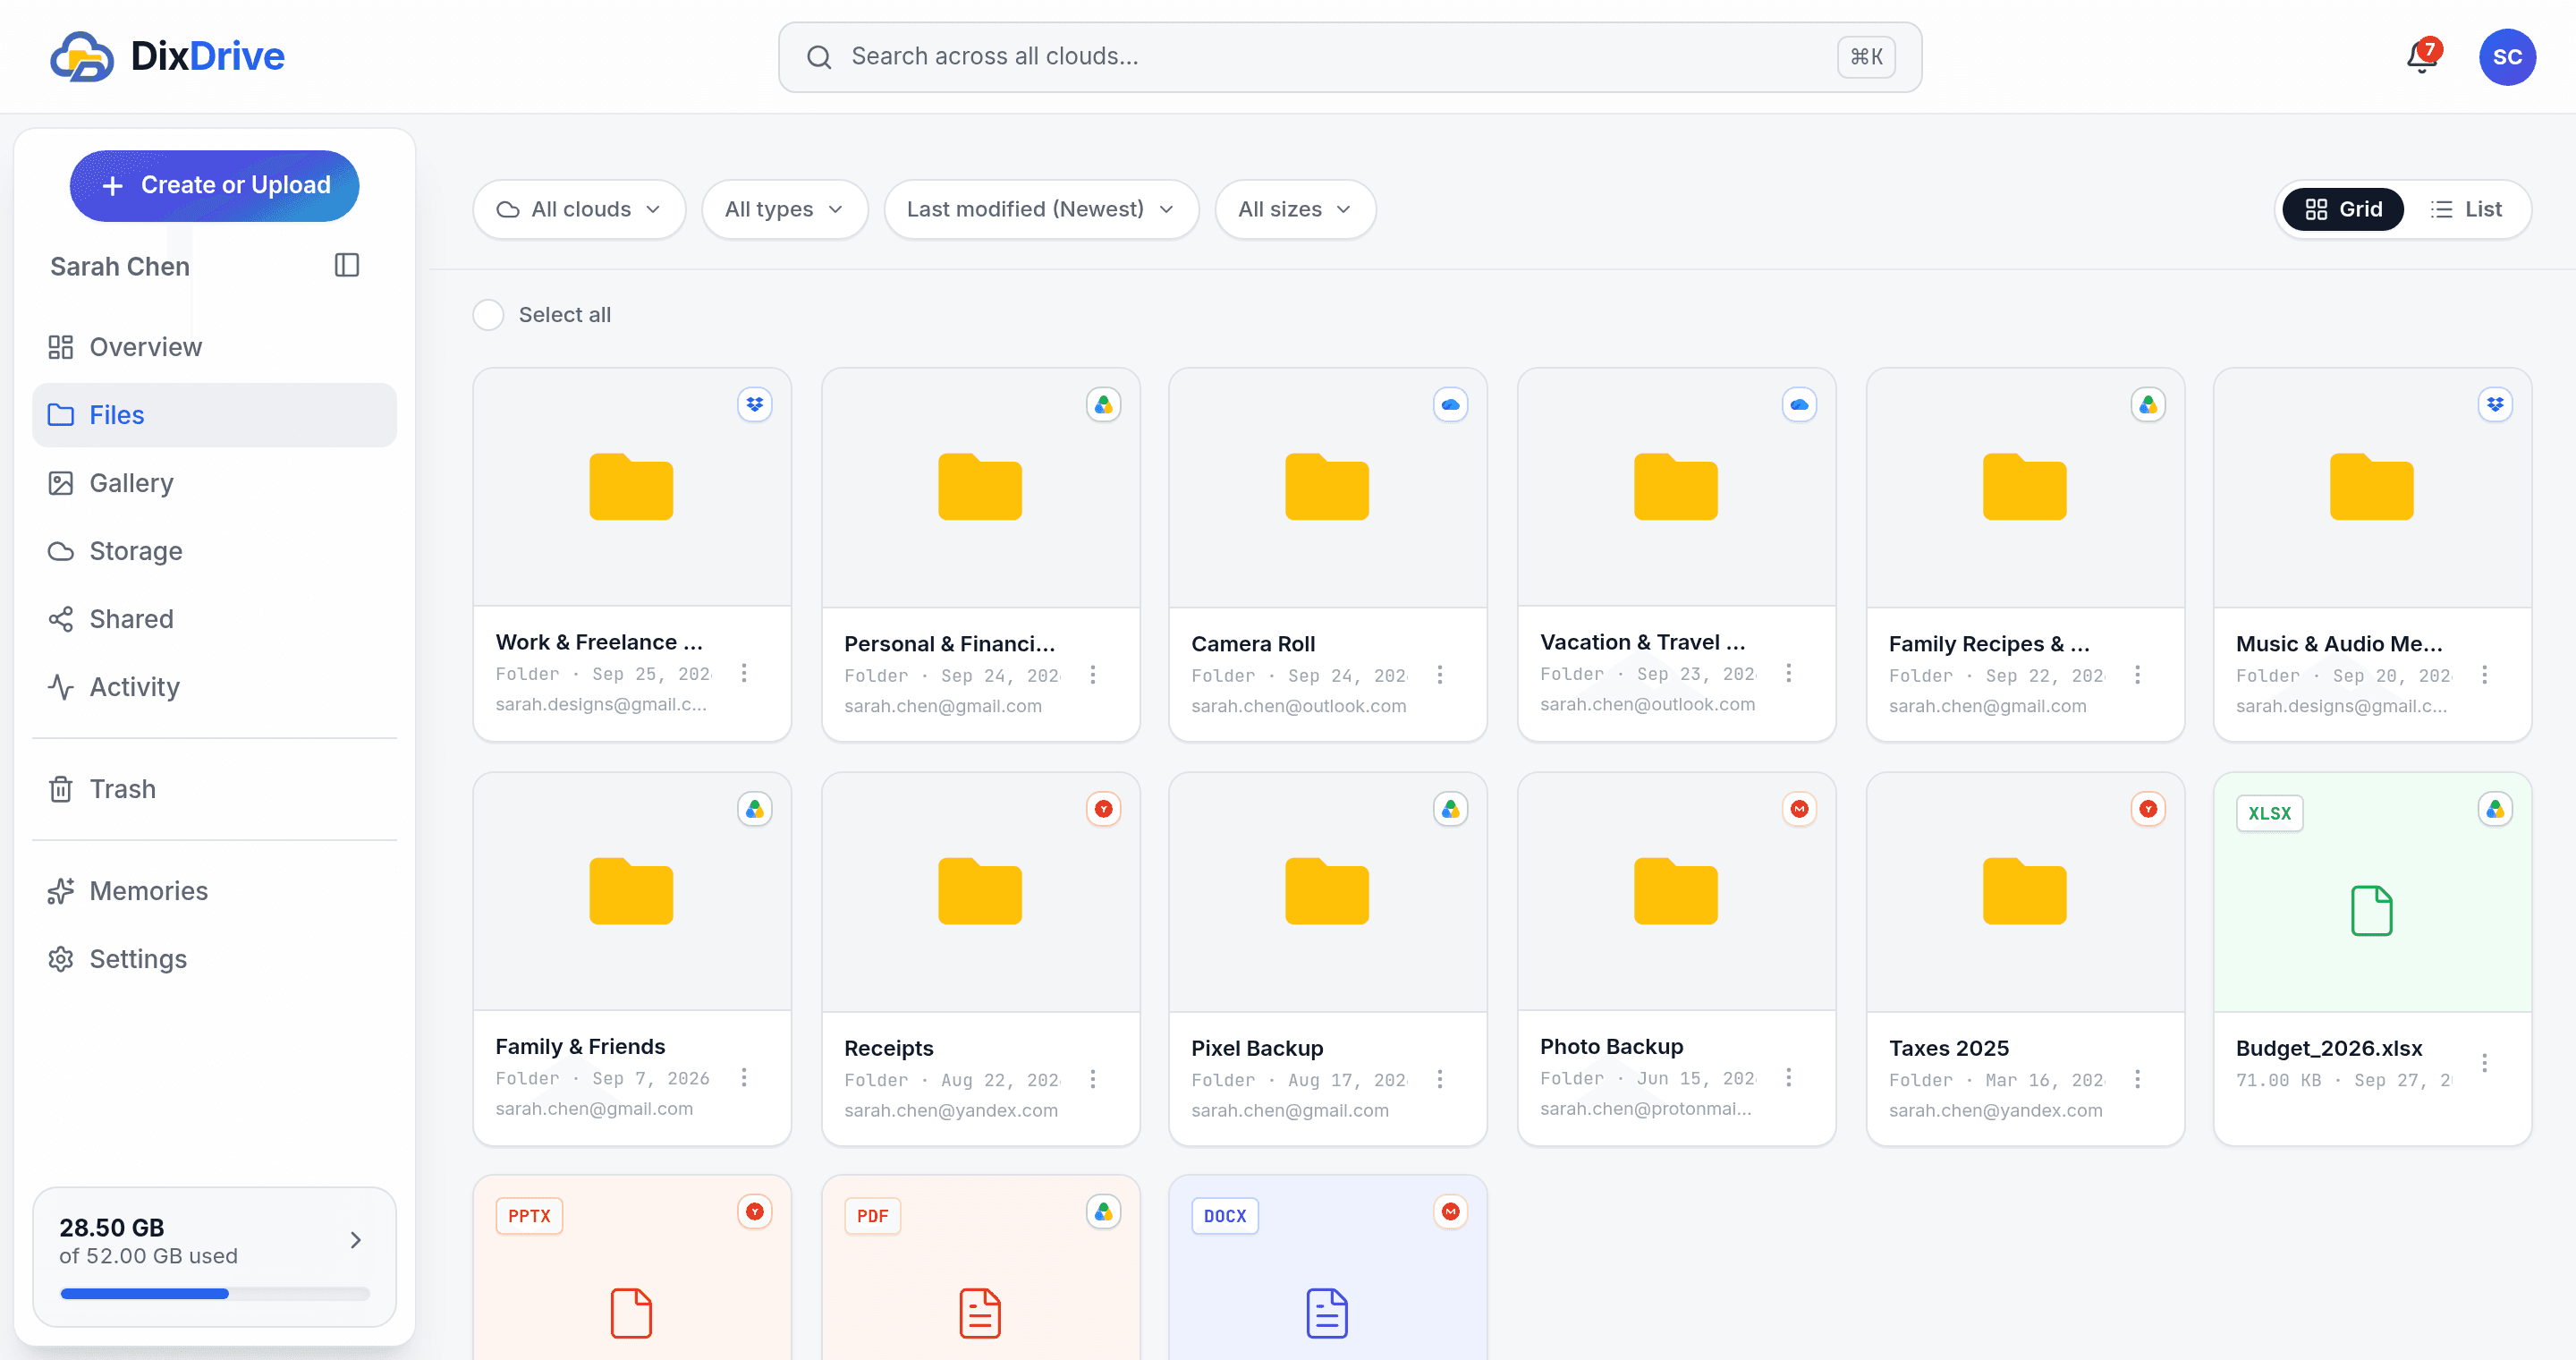Select Files in sidebar
Screen dimensions: 2576x1360
tap(214, 415)
